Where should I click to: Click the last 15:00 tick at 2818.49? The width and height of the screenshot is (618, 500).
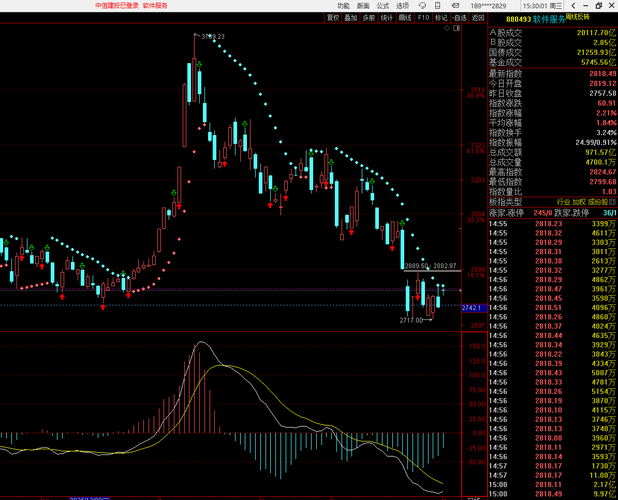coord(552,494)
